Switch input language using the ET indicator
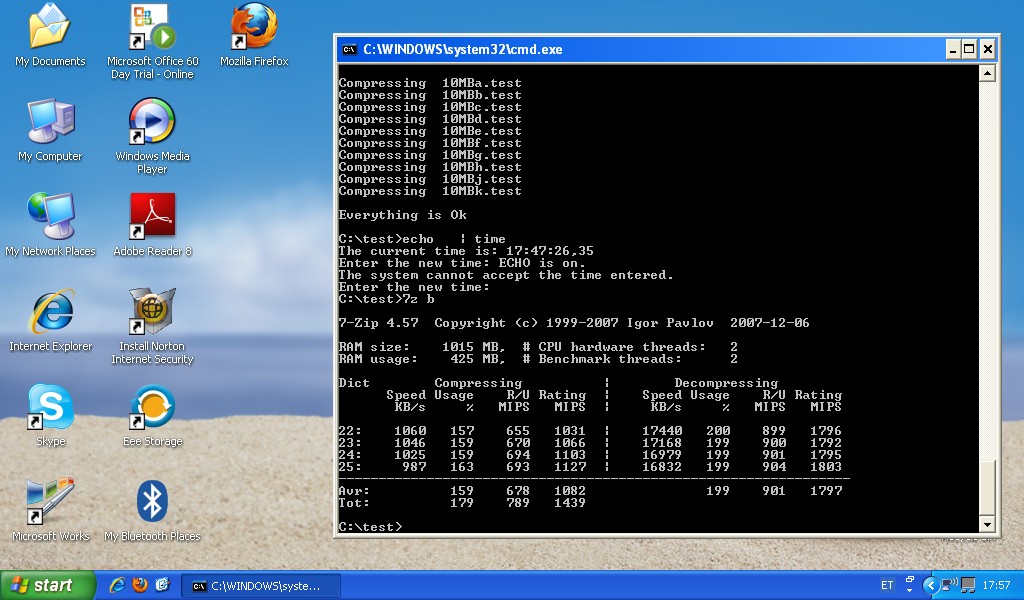 pyautogui.click(x=887, y=585)
